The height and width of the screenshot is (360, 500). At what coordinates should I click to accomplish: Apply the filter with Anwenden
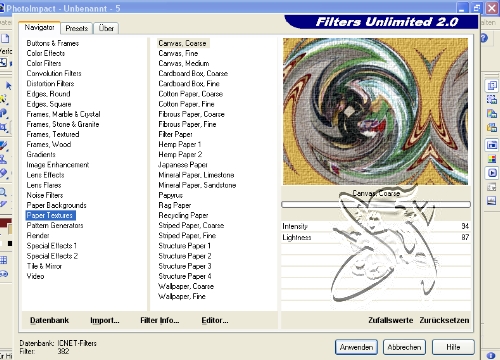356,347
